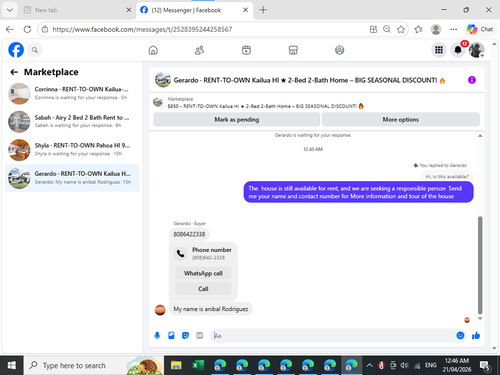Open the Marketplace storefront icon
500x375 pixels.
tap(293, 50)
